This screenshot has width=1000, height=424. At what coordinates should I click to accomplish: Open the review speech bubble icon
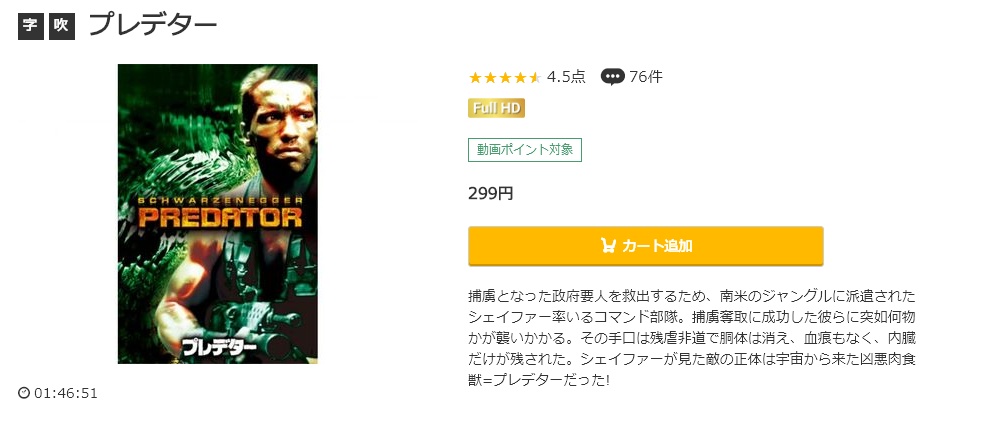pos(612,77)
